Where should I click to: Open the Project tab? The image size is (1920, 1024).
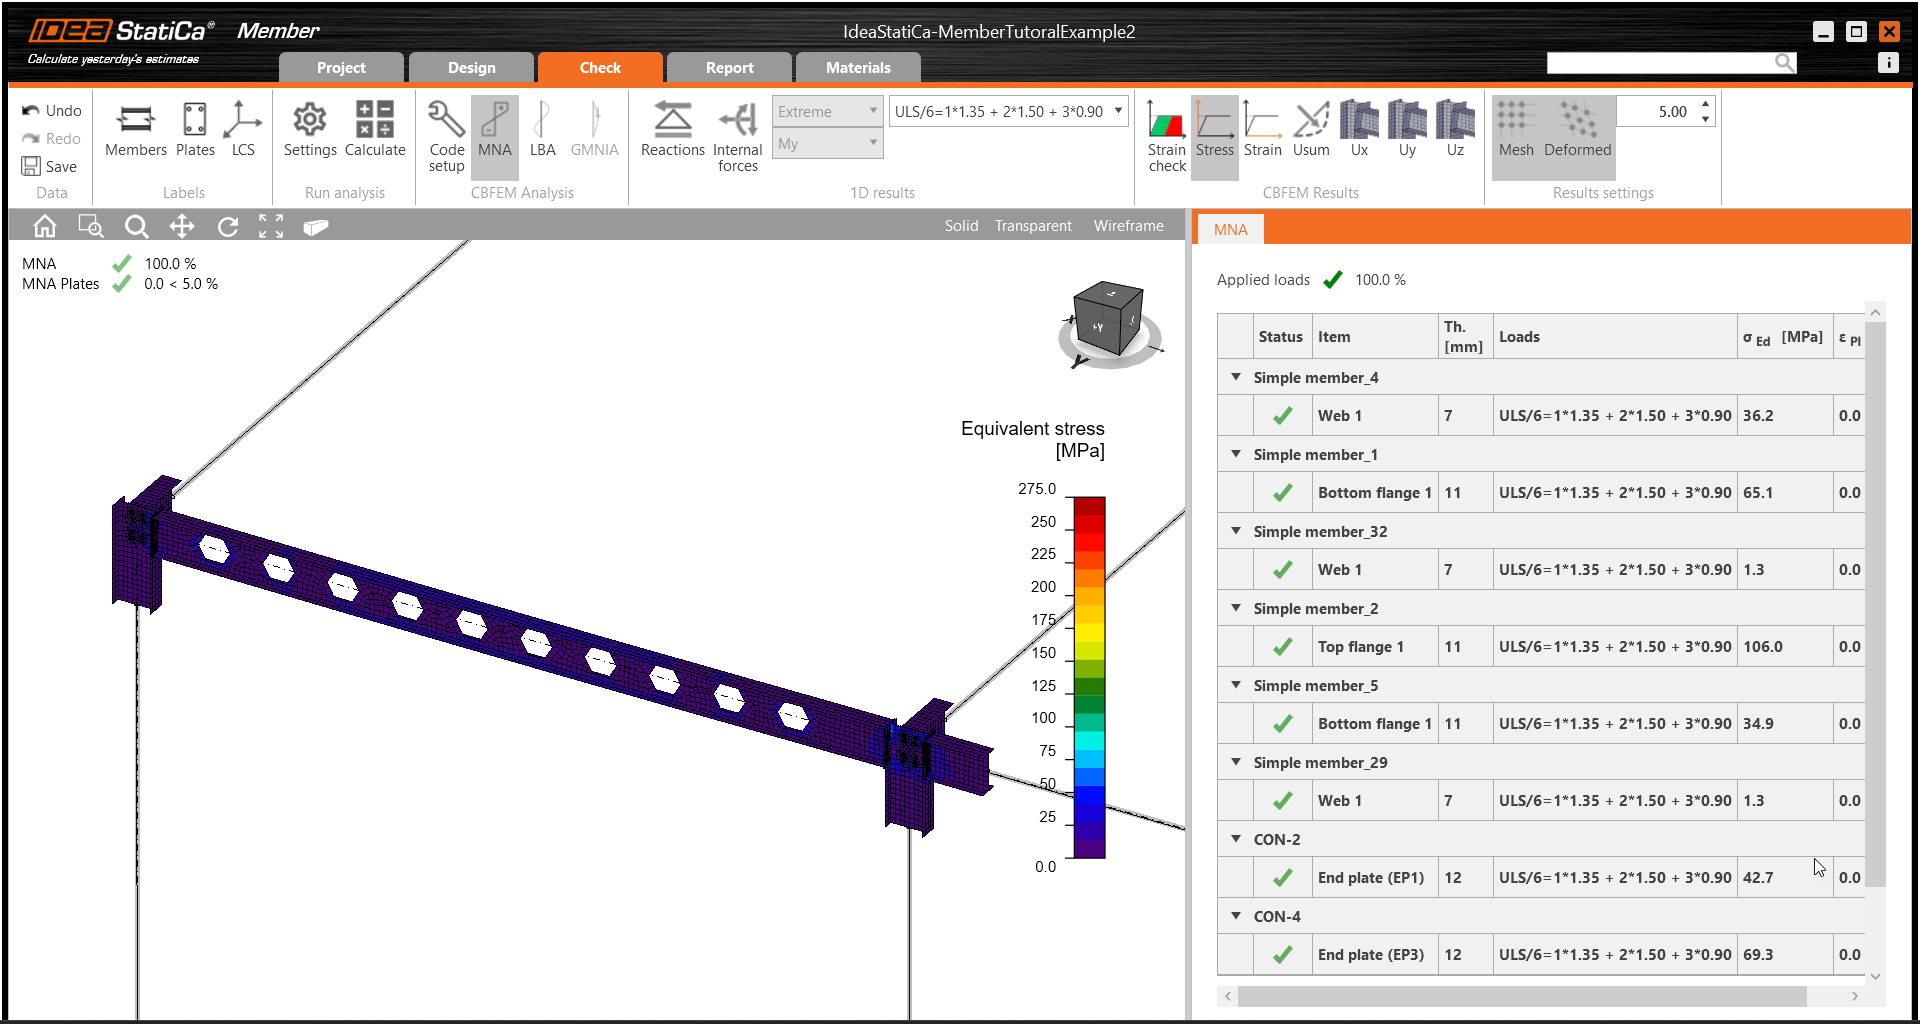341,68
